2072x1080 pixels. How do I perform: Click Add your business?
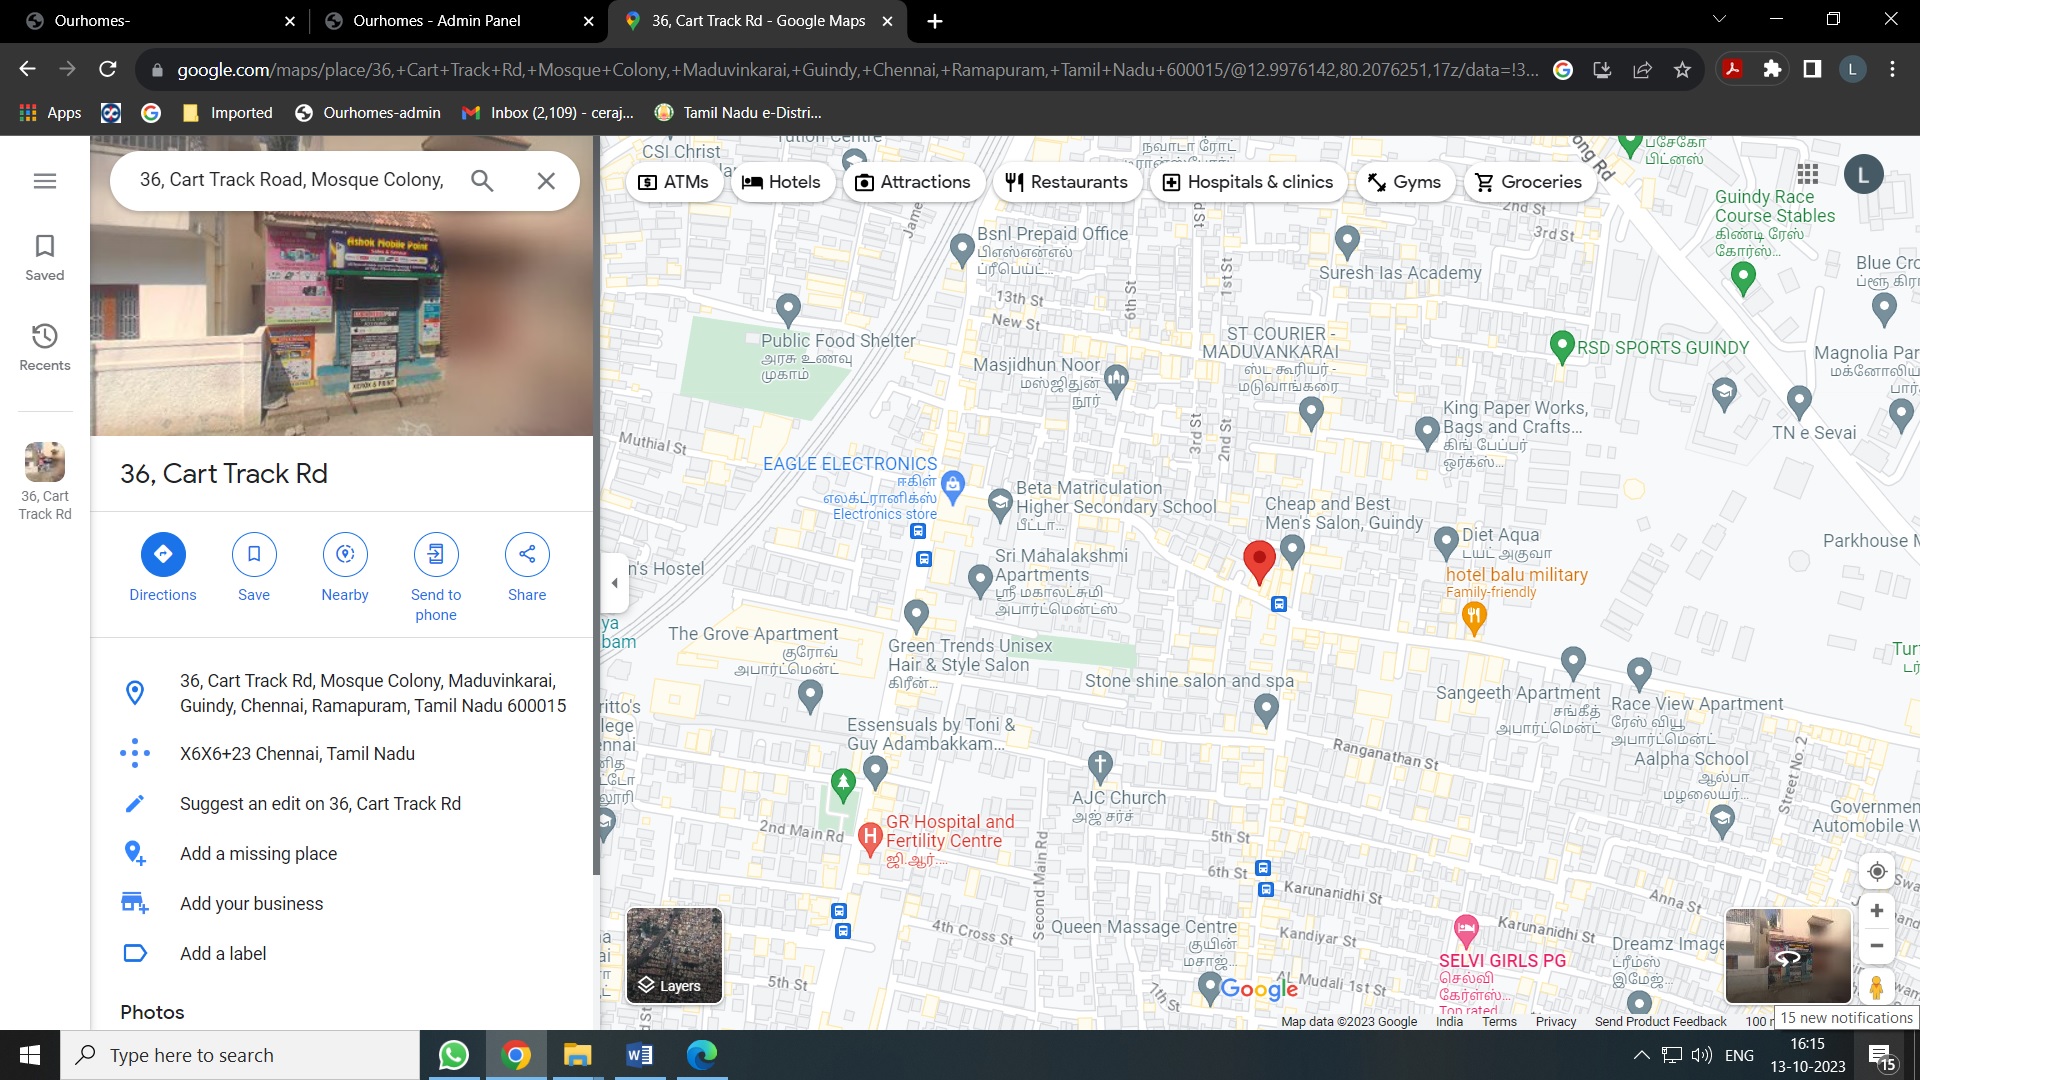tap(343, 904)
